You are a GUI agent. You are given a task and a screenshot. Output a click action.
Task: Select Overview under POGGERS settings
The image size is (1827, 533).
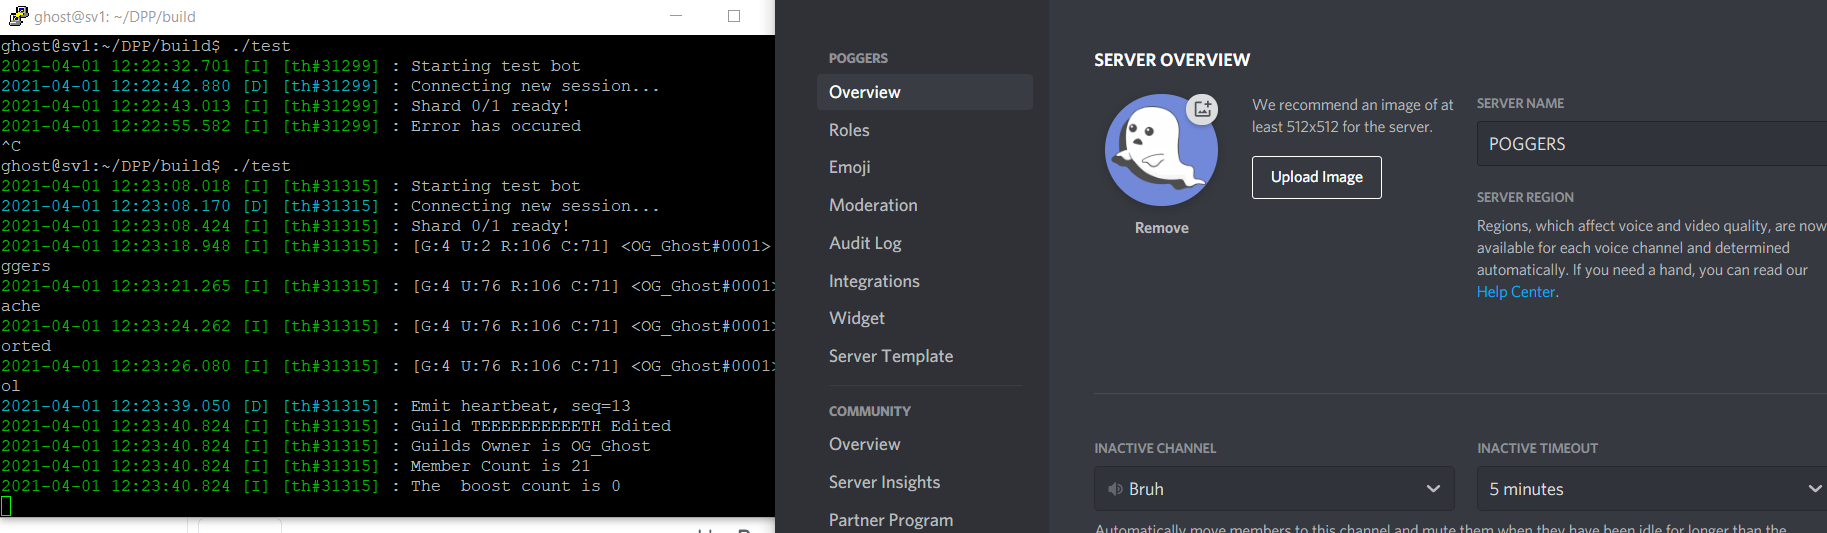[925, 92]
